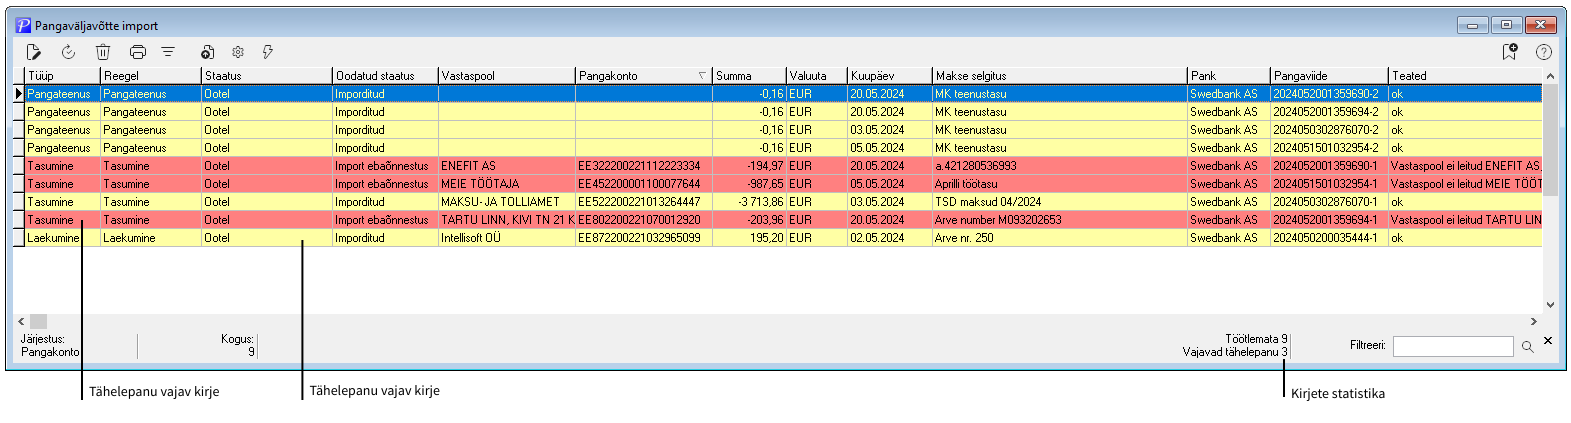Viewport: 1571px width, 423px height.
Task: Sort by the Oodatud staatus column header
Action: coord(385,75)
